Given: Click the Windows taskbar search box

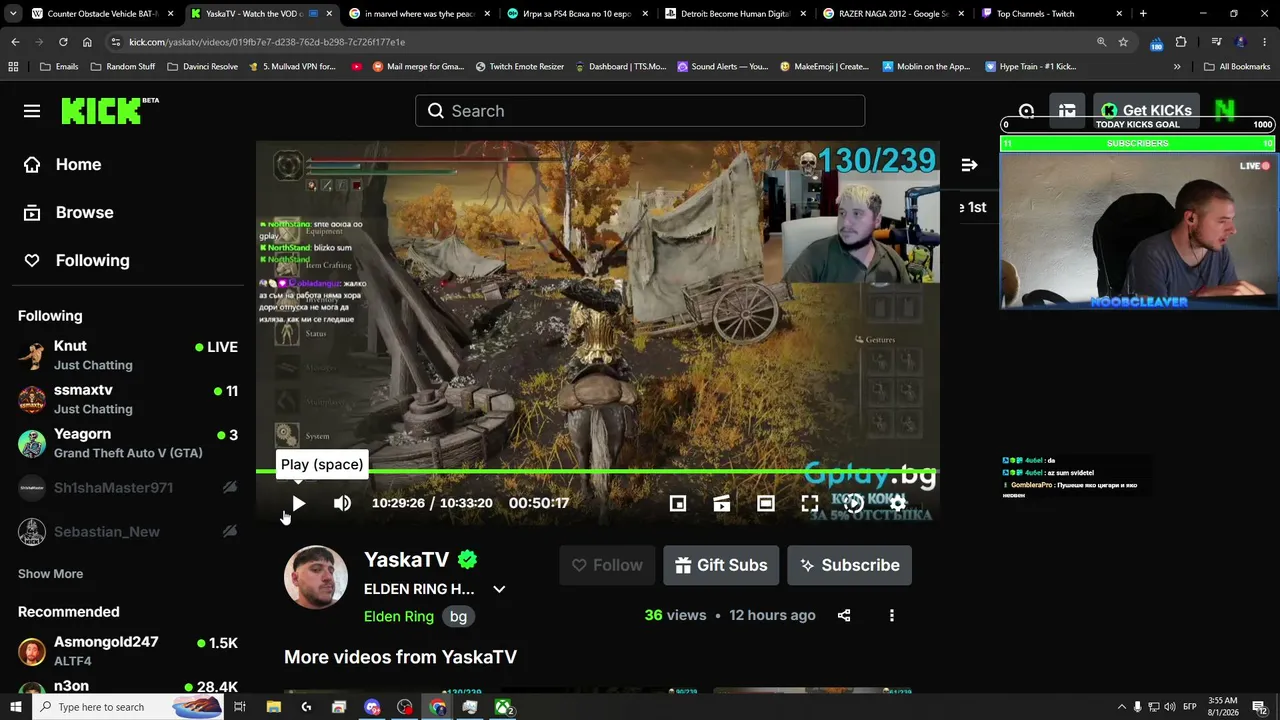Looking at the screenshot, I should click(x=127, y=707).
